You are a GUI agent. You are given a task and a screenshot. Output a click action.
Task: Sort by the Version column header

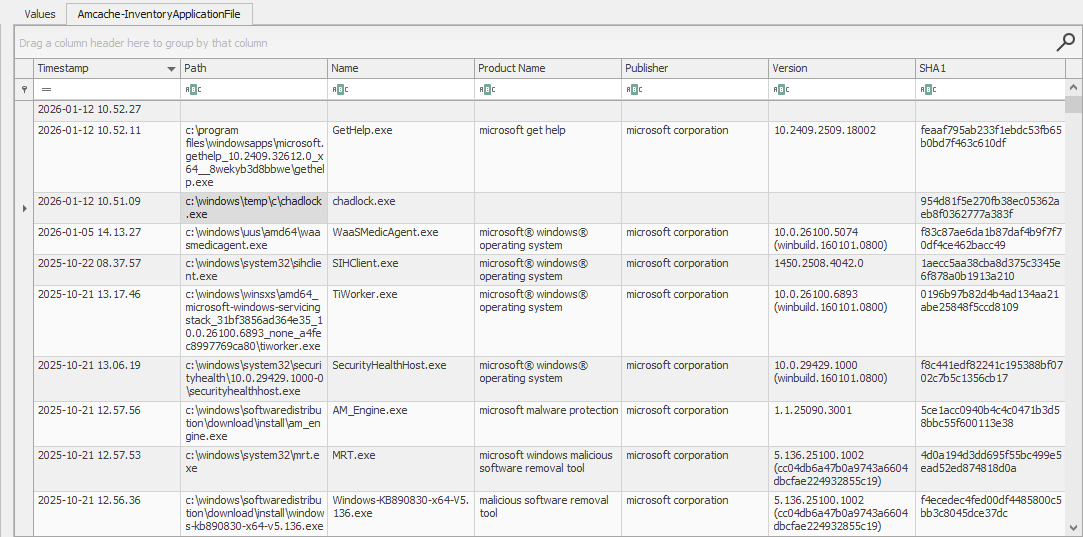(x=843, y=68)
